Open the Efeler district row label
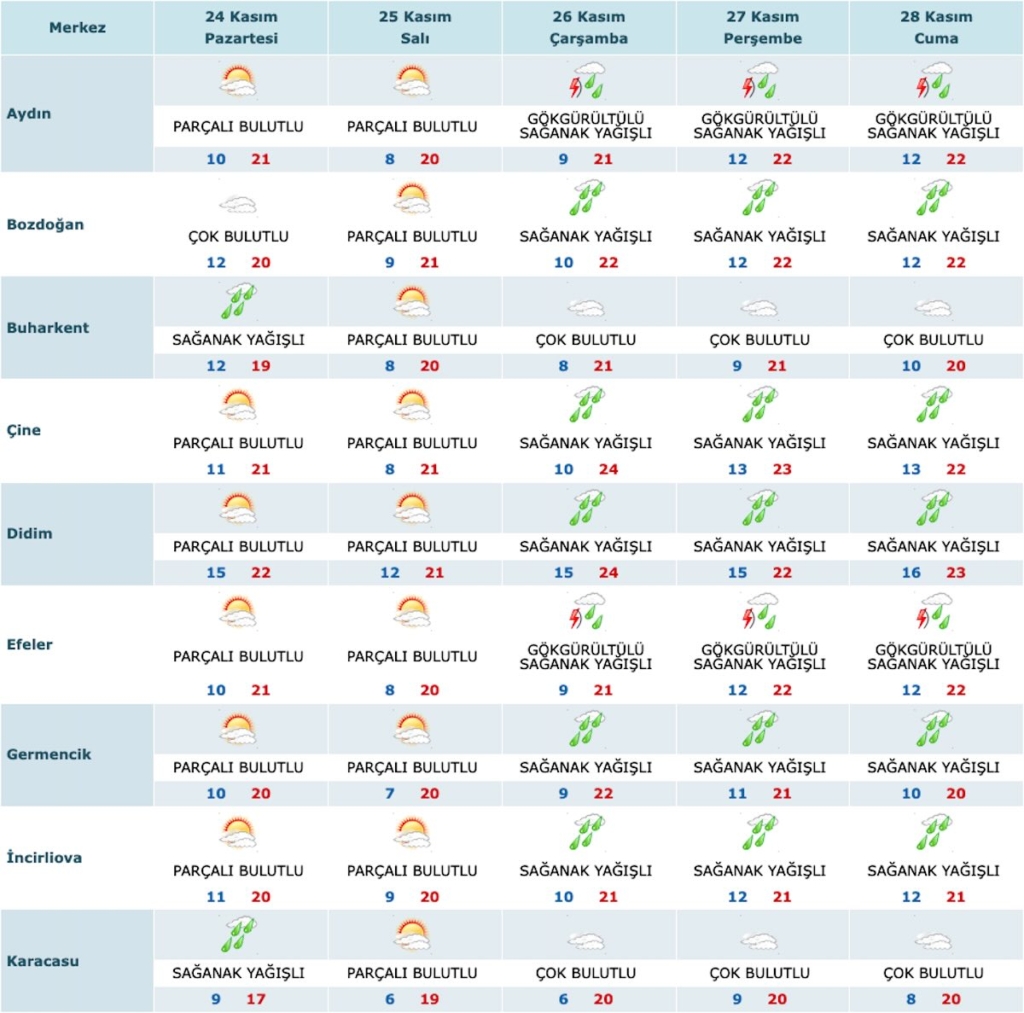This screenshot has height=1013, width=1024. pos(34,644)
